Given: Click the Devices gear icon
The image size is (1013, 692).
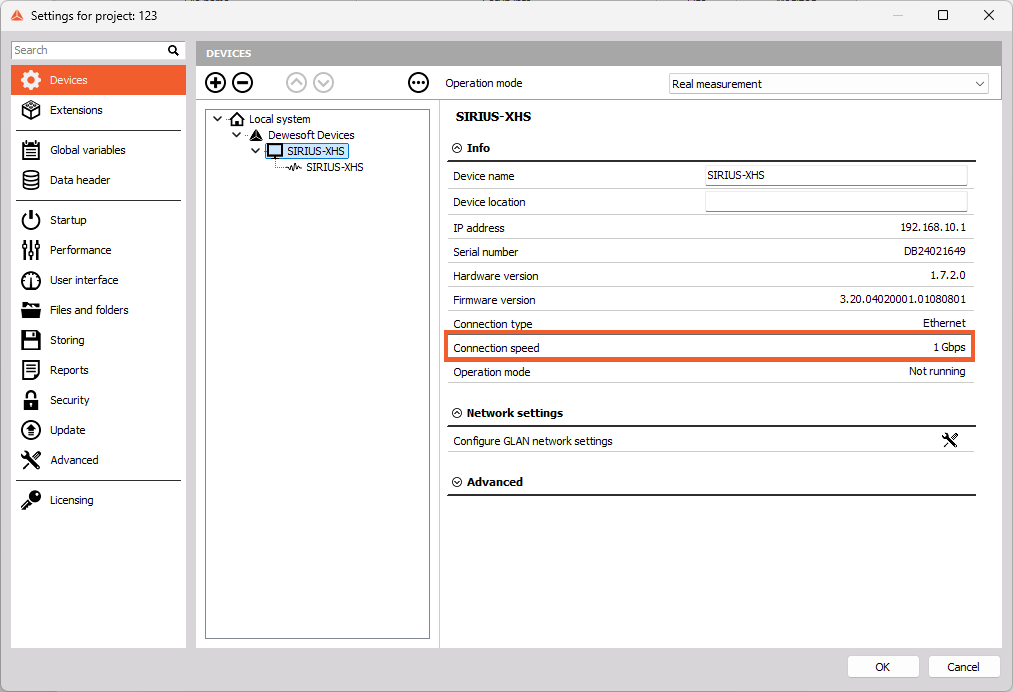Looking at the screenshot, I should point(30,80).
